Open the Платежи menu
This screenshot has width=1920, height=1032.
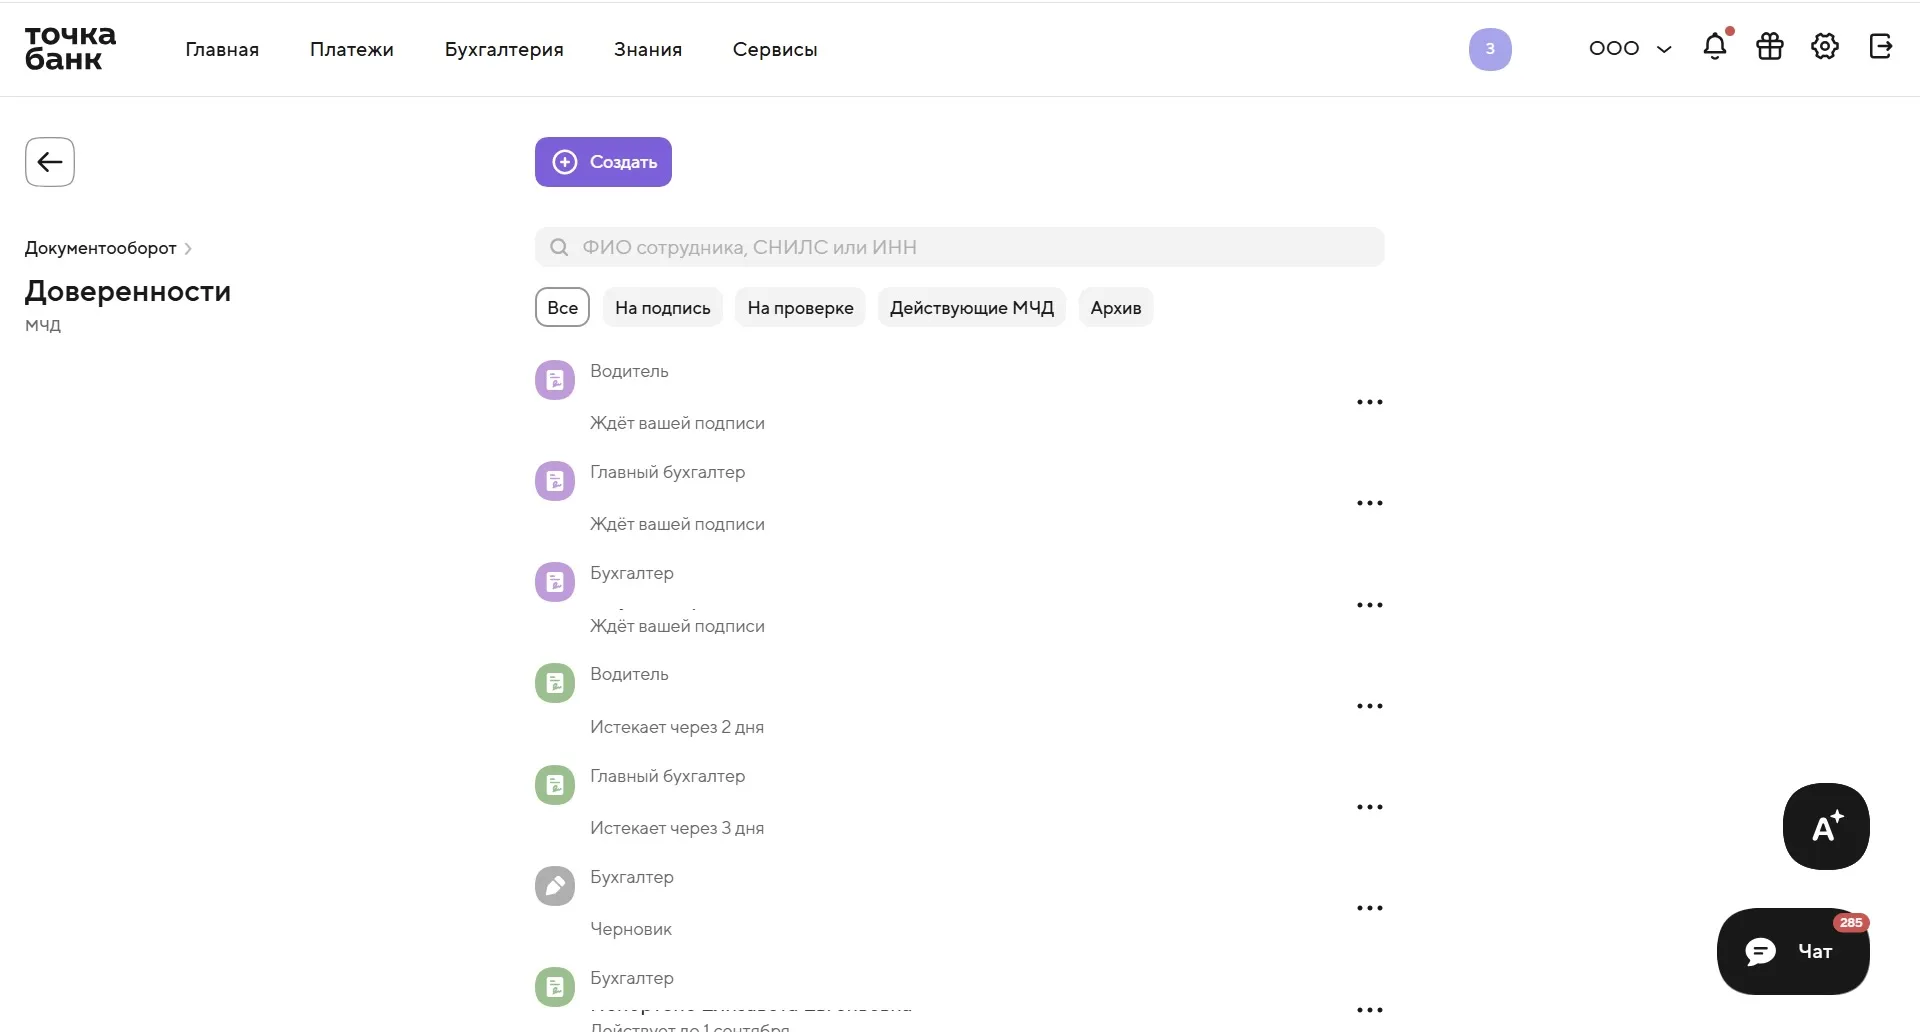[352, 49]
